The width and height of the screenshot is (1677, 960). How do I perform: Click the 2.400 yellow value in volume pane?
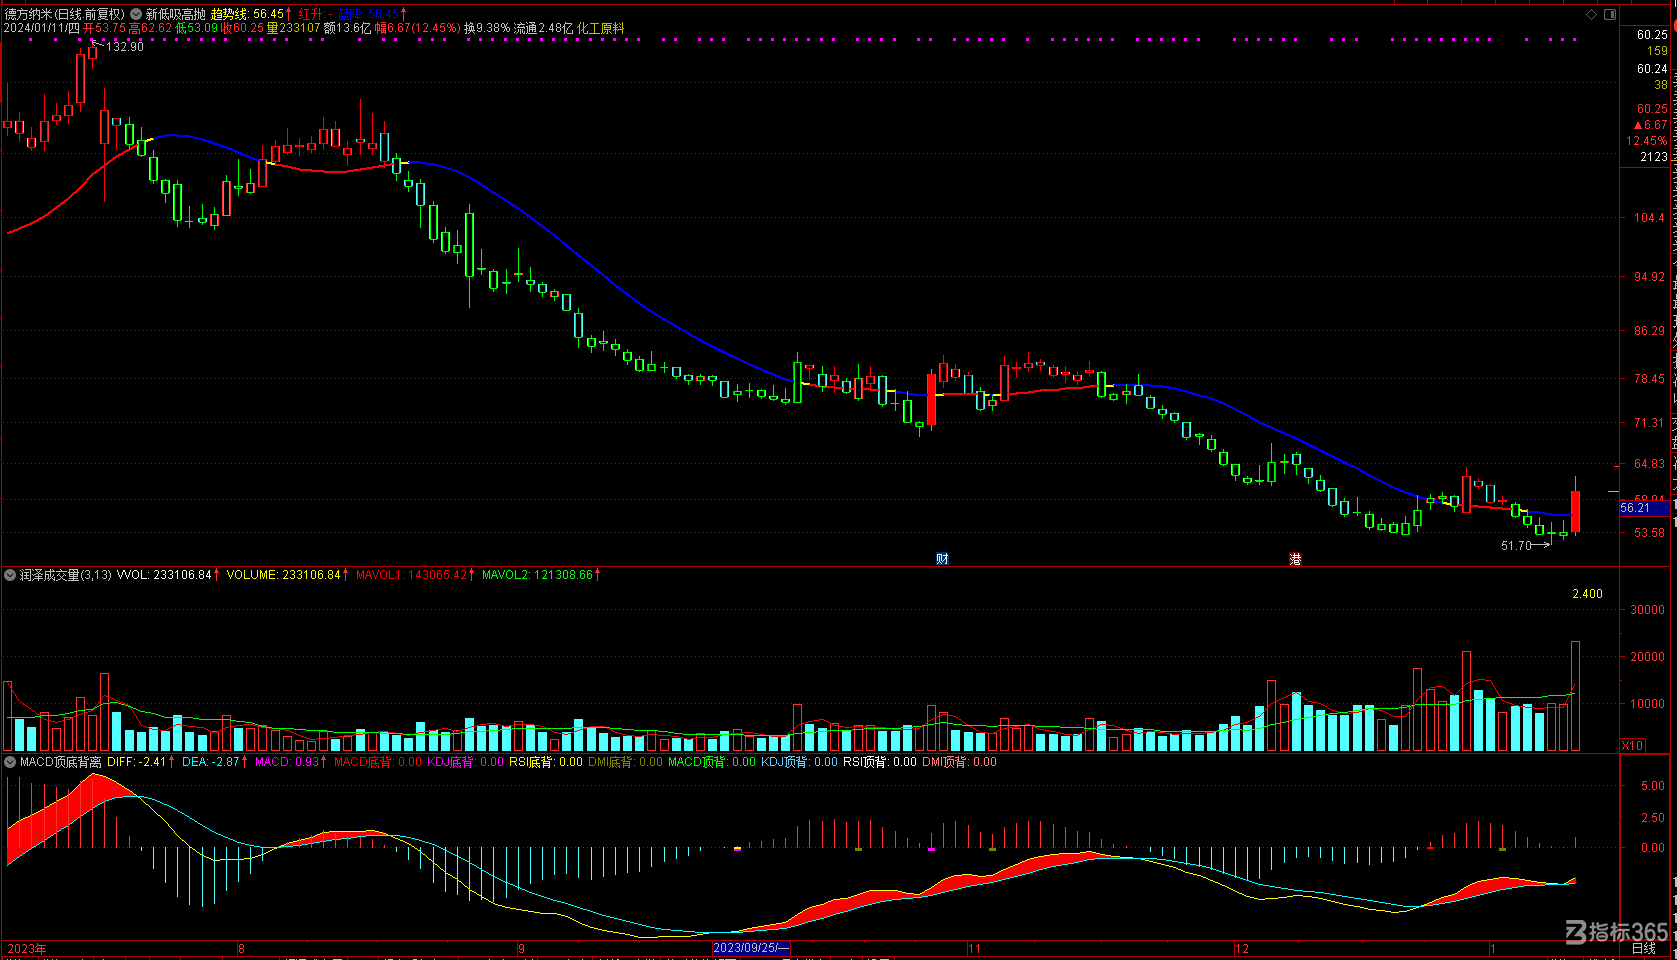[1587, 594]
